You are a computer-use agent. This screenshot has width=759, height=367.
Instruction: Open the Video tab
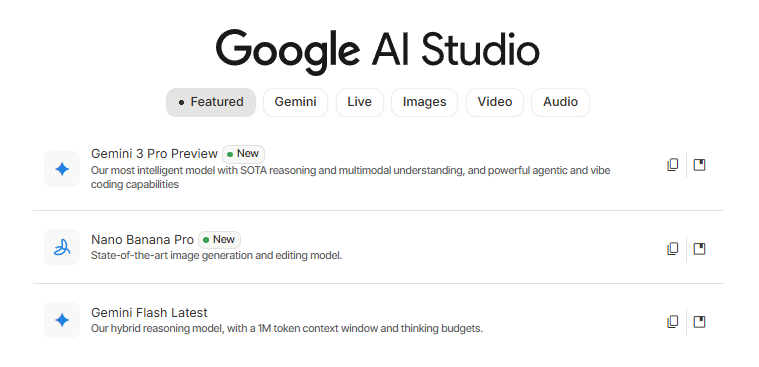[x=495, y=102]
